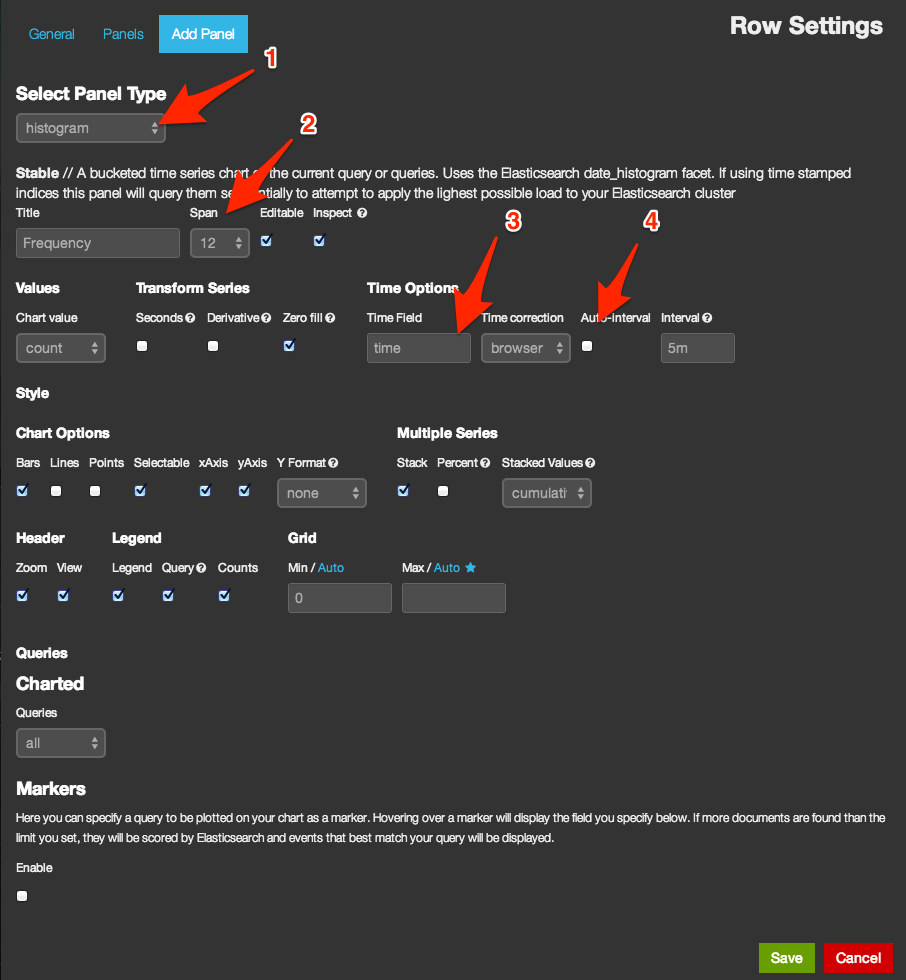Toggle the Zoom header checkbox
Image resolution: width=906 pixels, height=980 pixels.
coord(22,596)
